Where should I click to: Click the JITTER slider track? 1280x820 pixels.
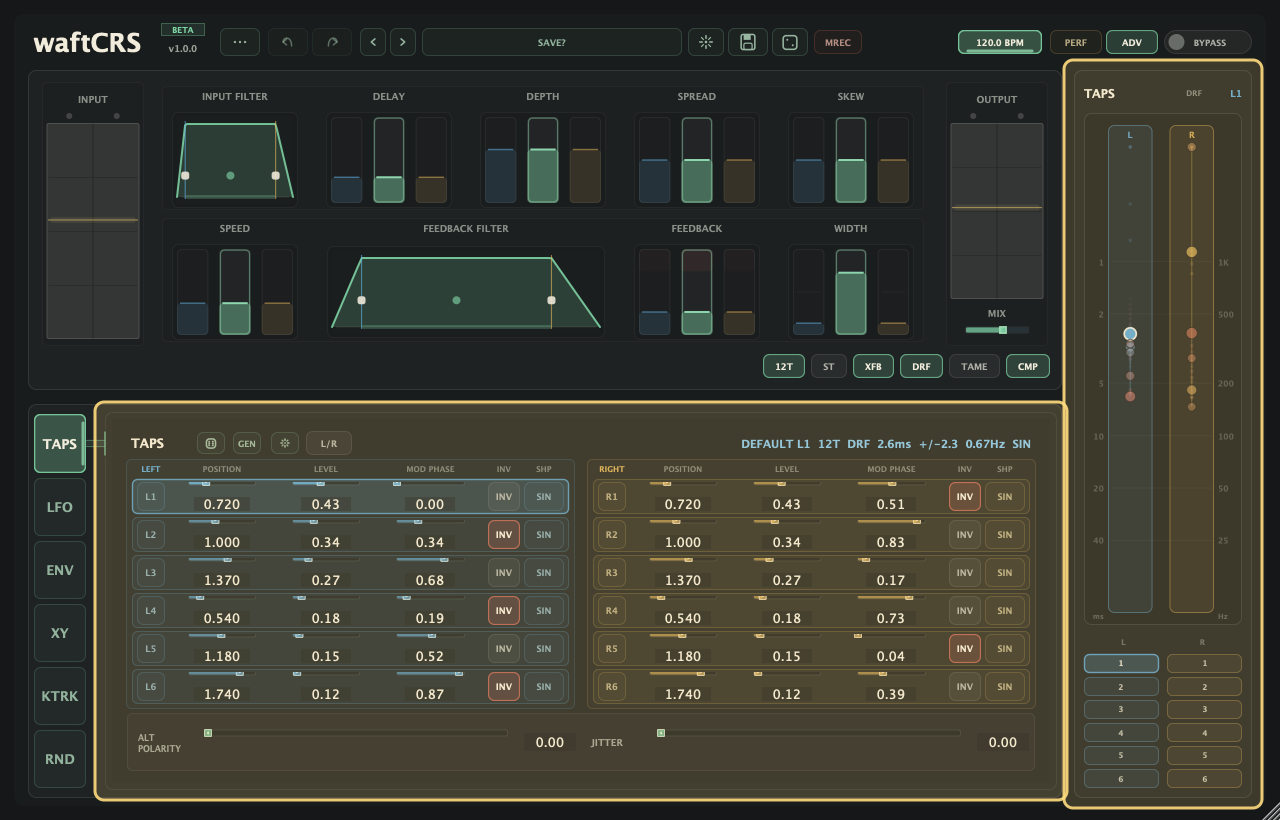click(x=808, y=733)
